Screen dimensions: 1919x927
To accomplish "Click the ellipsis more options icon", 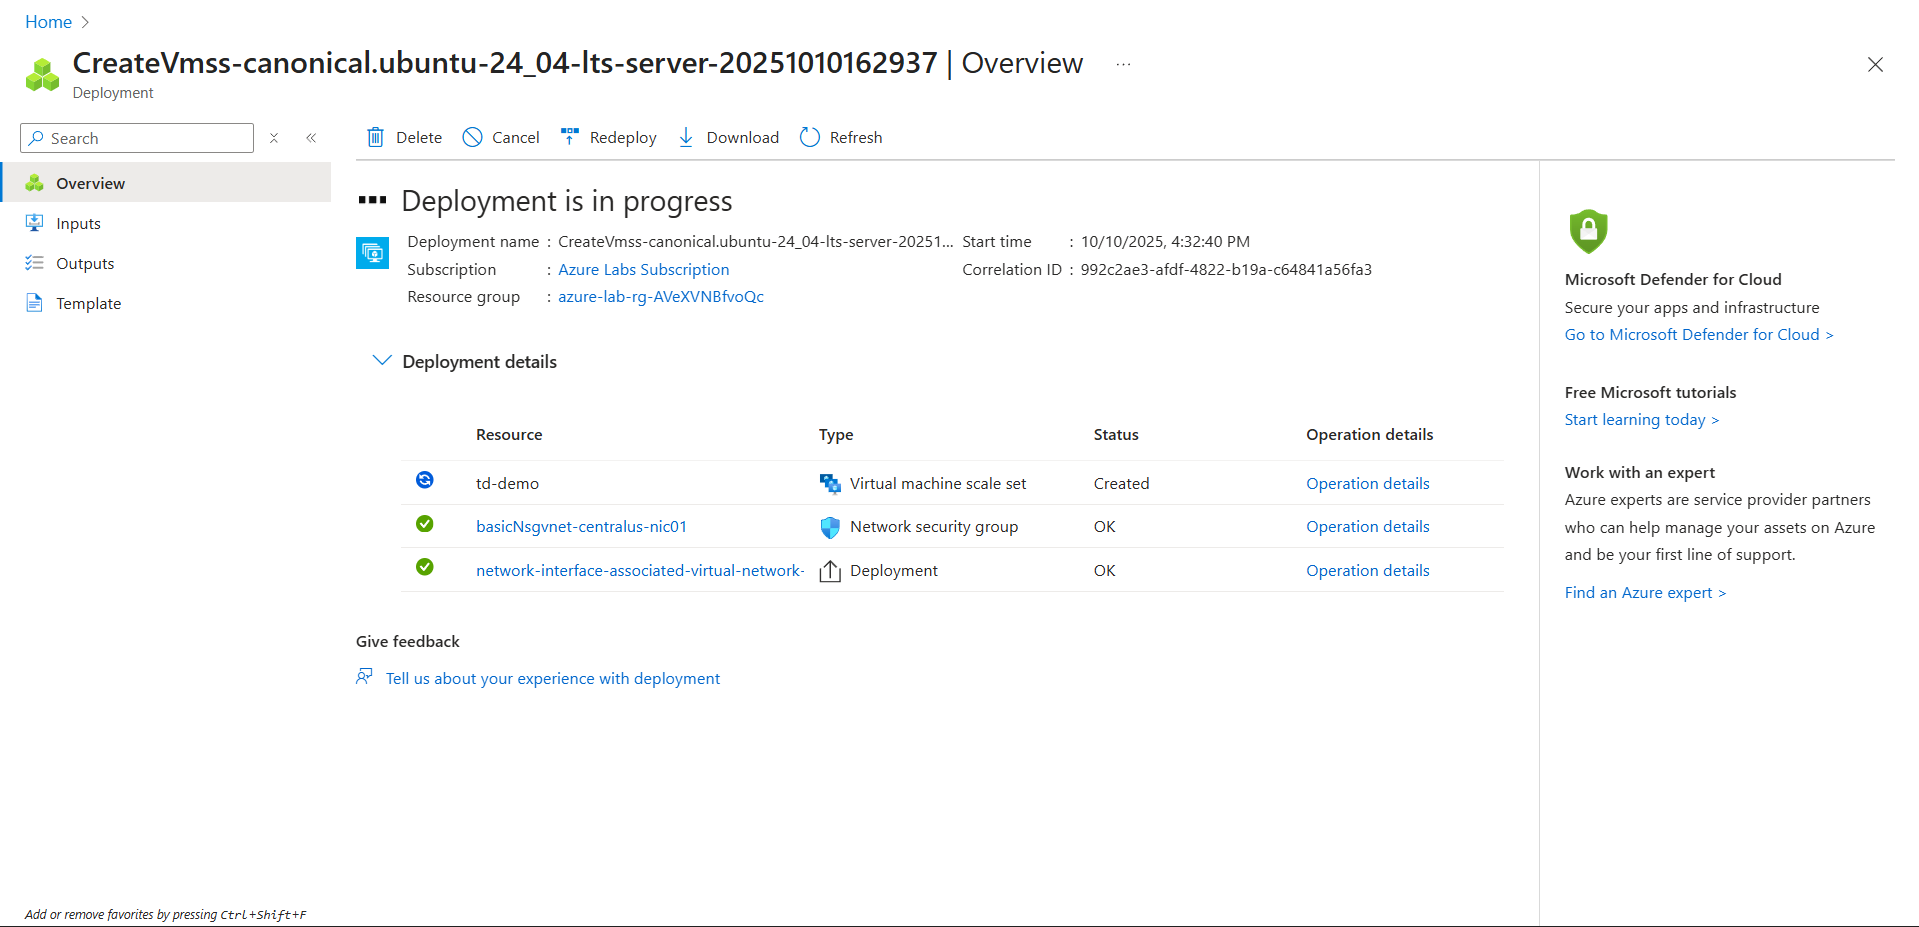I will pyautogui.click(x=1123, y=64).
